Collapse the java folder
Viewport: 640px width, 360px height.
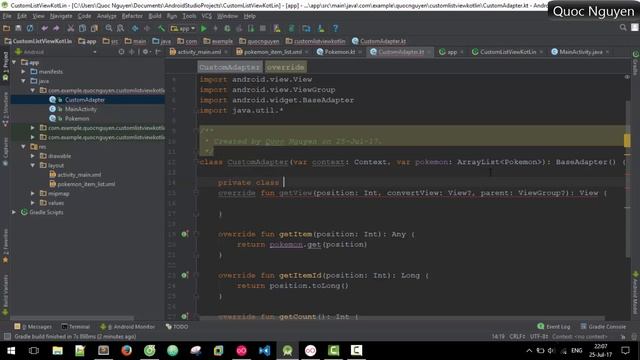click(24, 81)
